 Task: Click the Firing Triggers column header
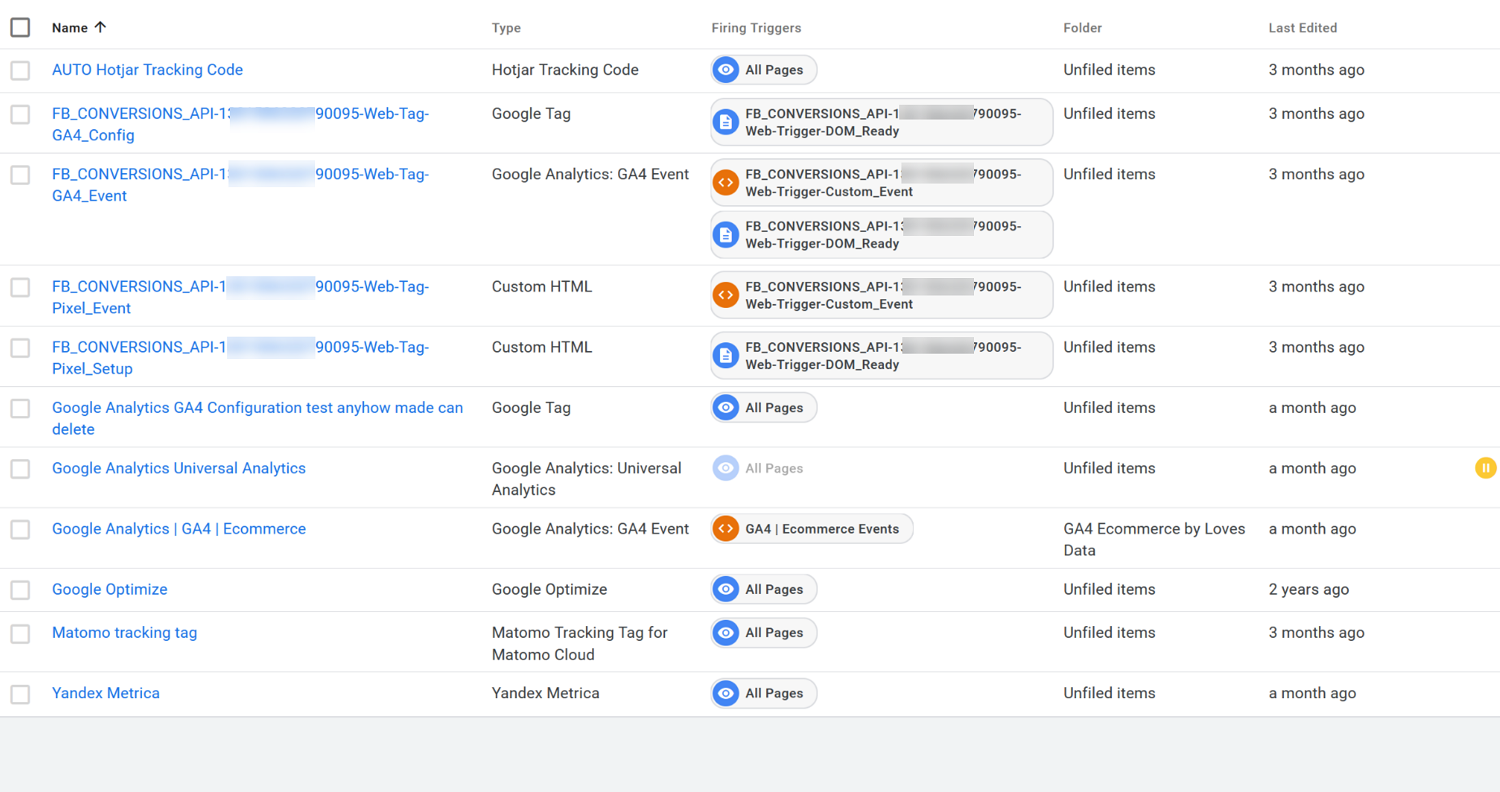point(756,28)
